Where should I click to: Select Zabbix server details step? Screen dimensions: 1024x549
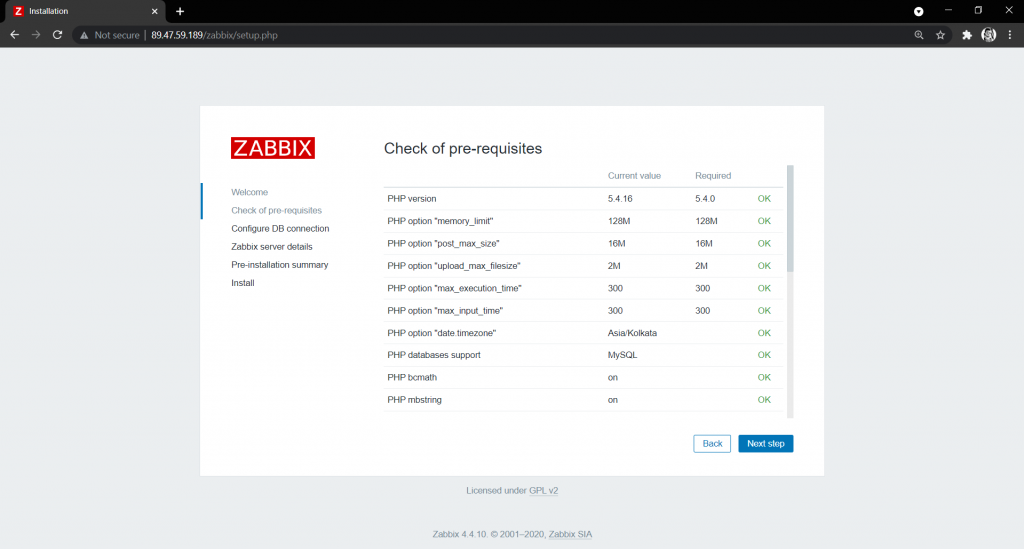(272, 247)
